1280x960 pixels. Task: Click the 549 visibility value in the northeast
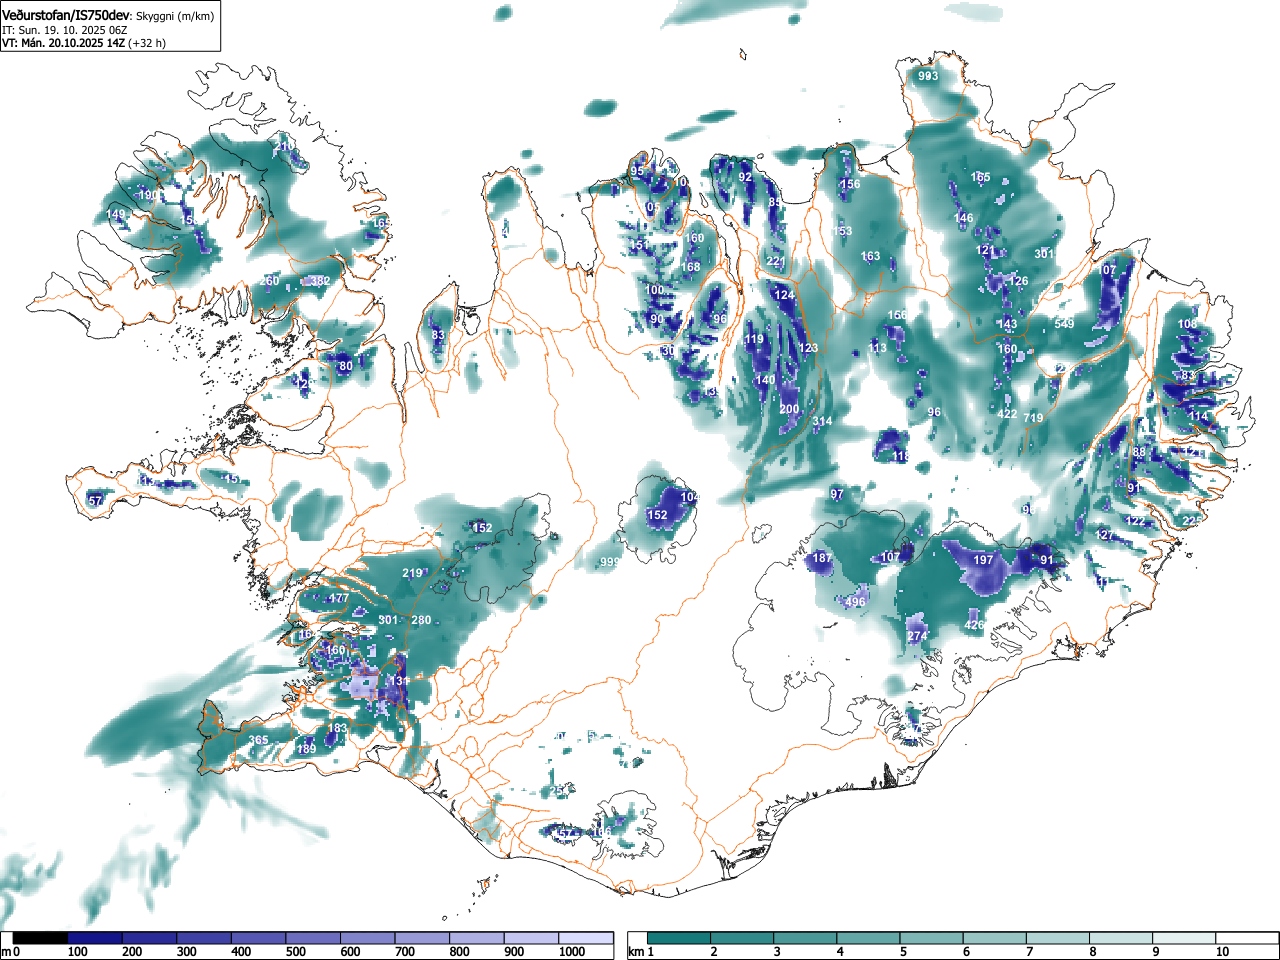[1064, 323]
